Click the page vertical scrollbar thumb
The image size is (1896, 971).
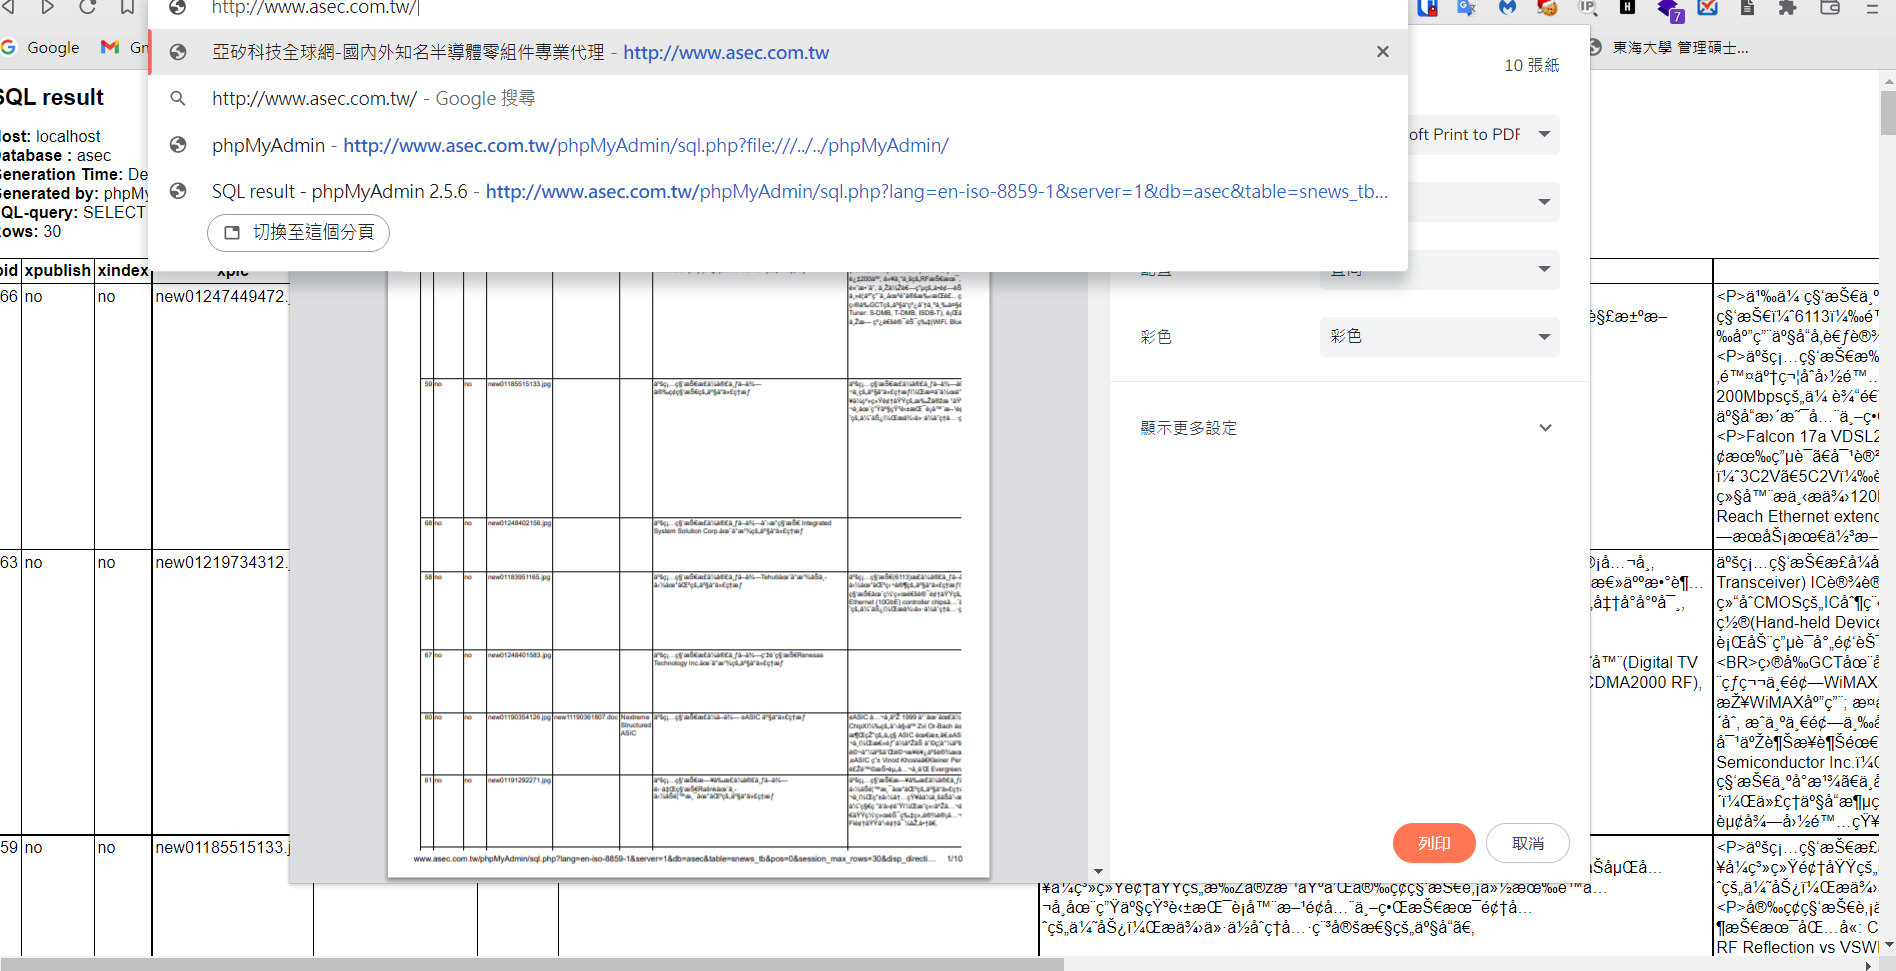point(1887,112)
